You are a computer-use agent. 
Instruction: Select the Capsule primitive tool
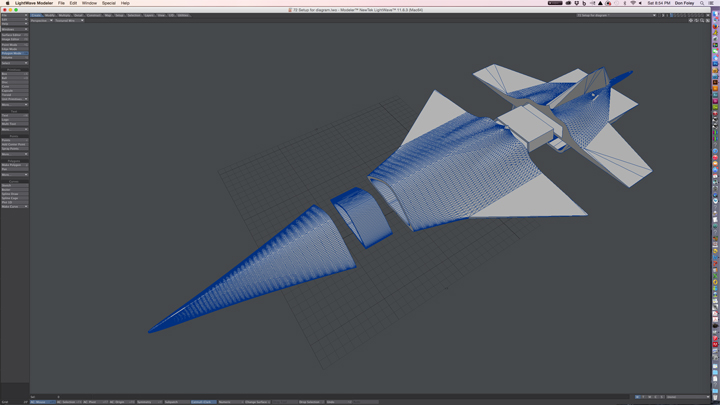click(x=14, y=91)
